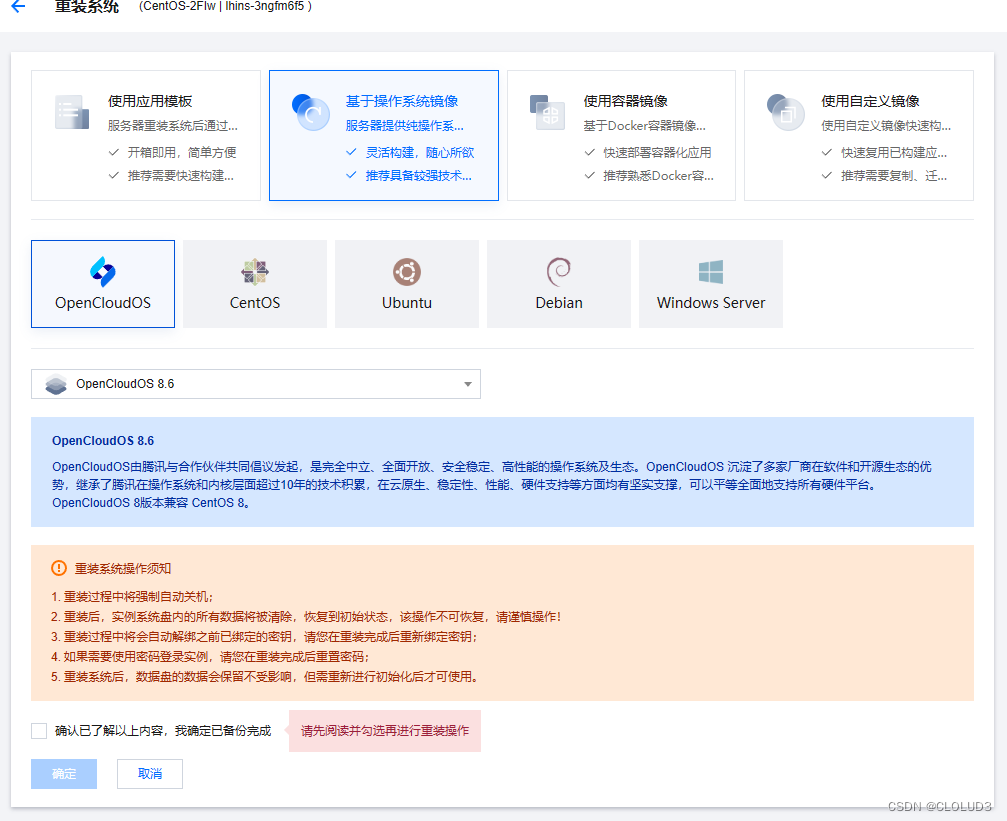
Task: Click notice line 1 重装过程中将强制自动关机
Action: [x=132, y=597]
